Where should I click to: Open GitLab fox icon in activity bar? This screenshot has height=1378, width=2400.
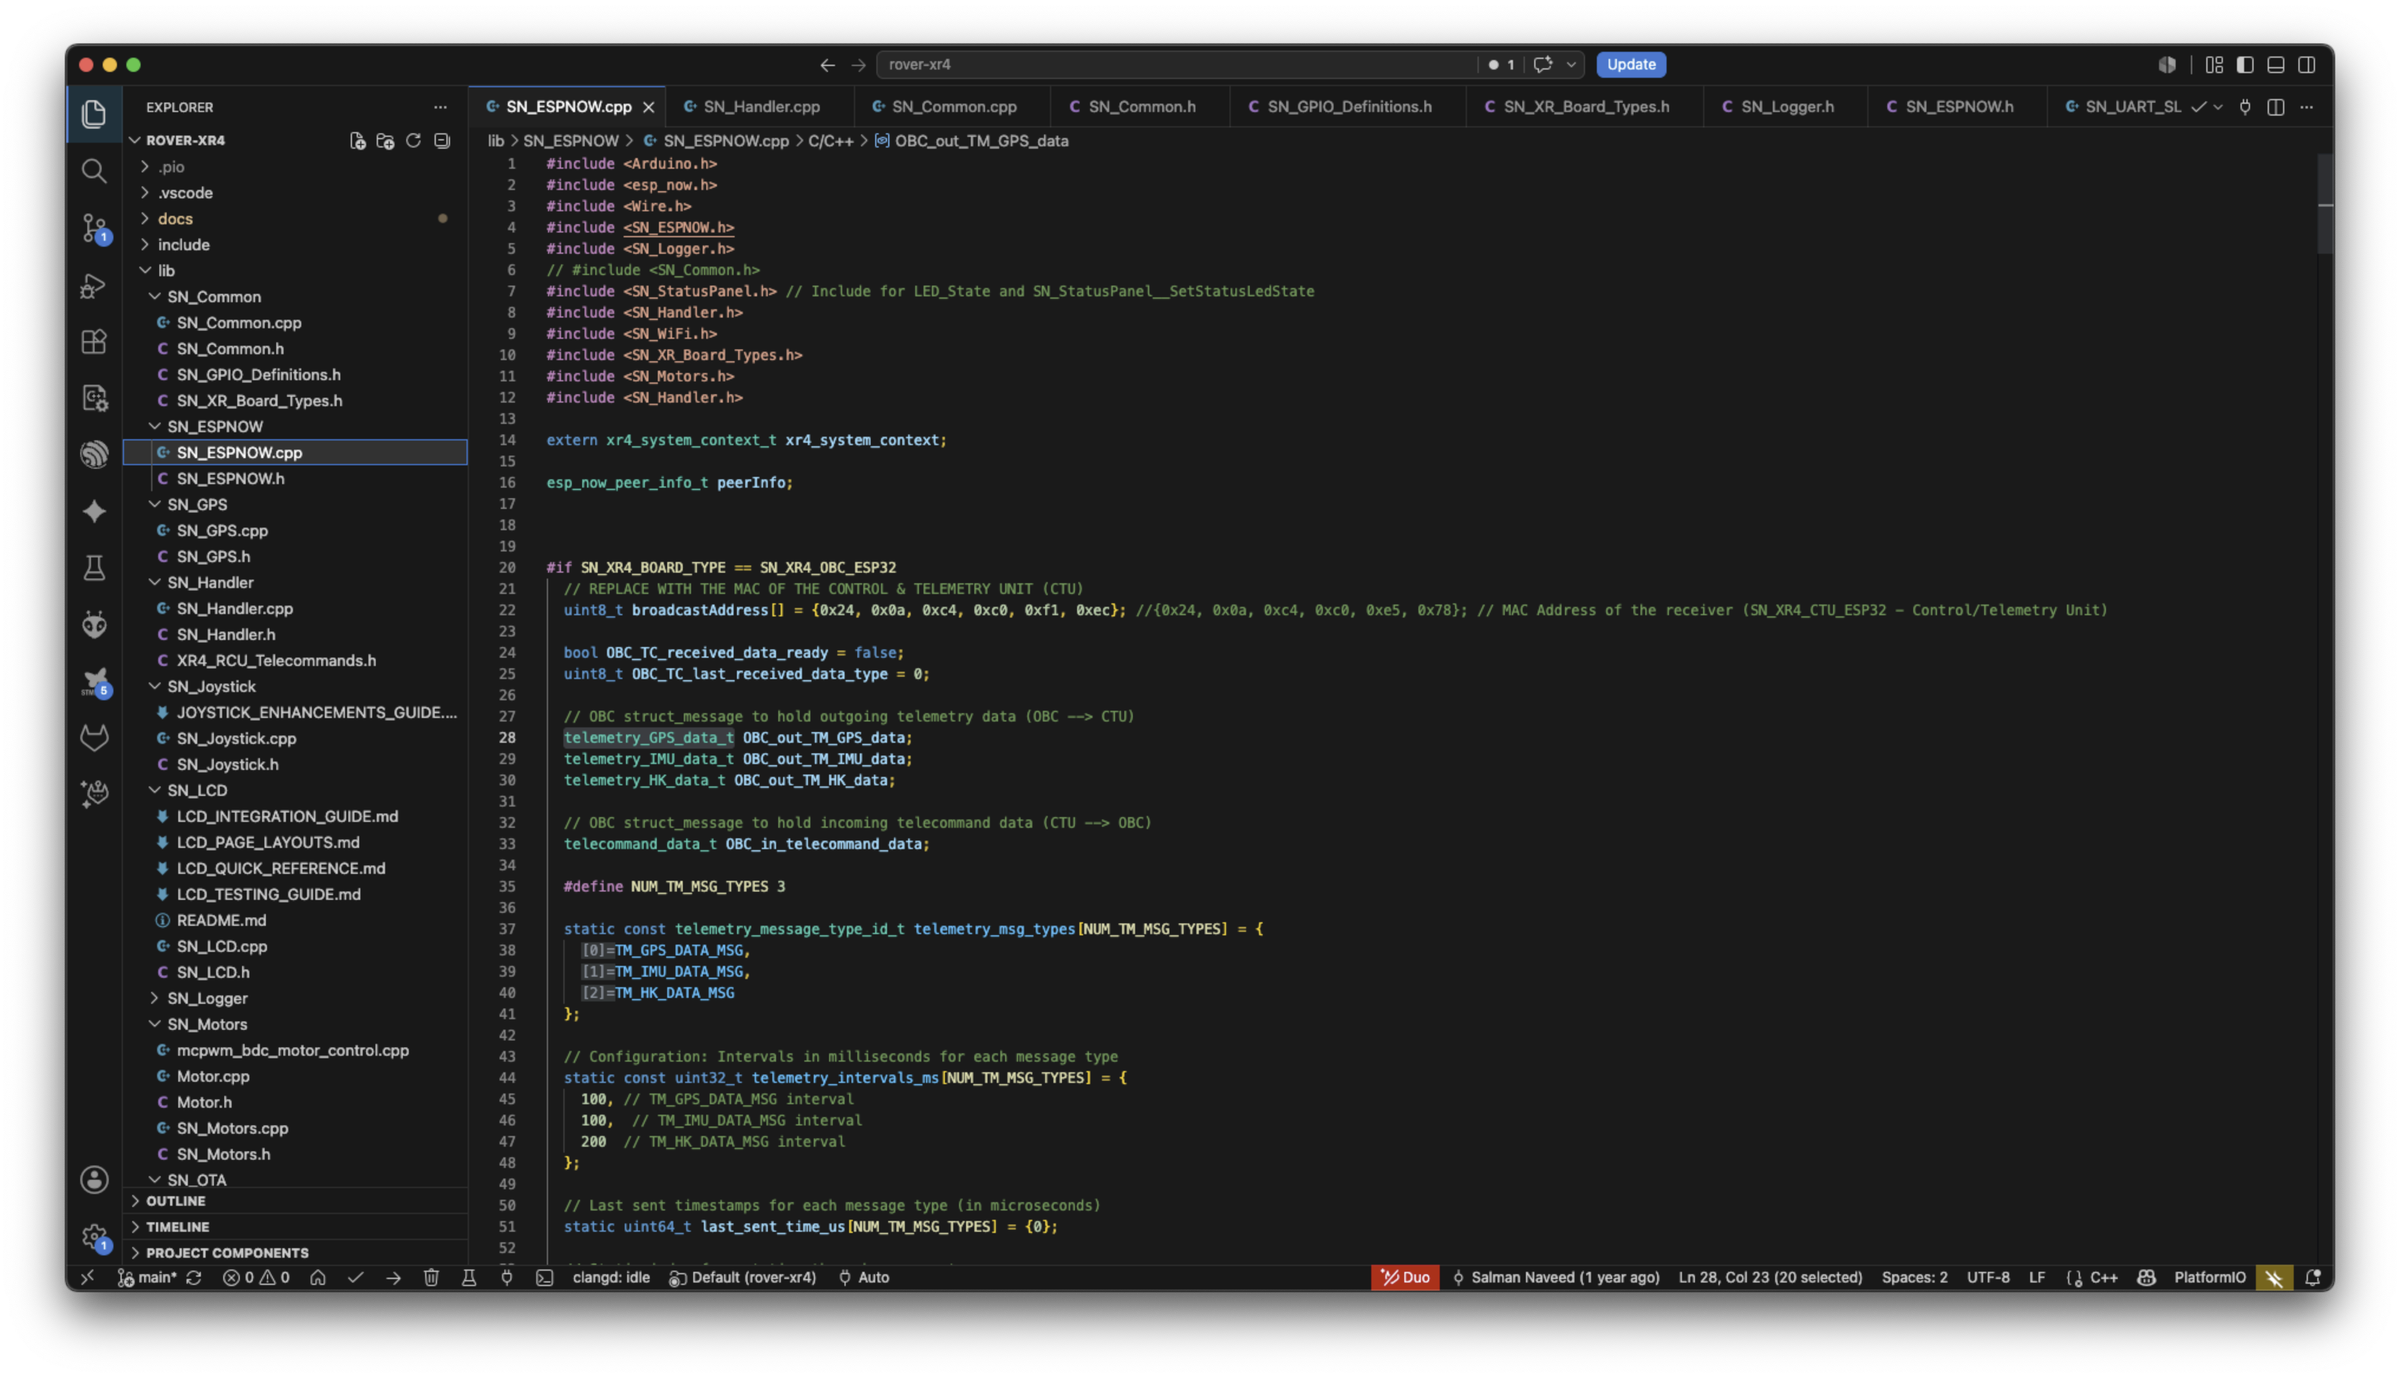point(94,738)
